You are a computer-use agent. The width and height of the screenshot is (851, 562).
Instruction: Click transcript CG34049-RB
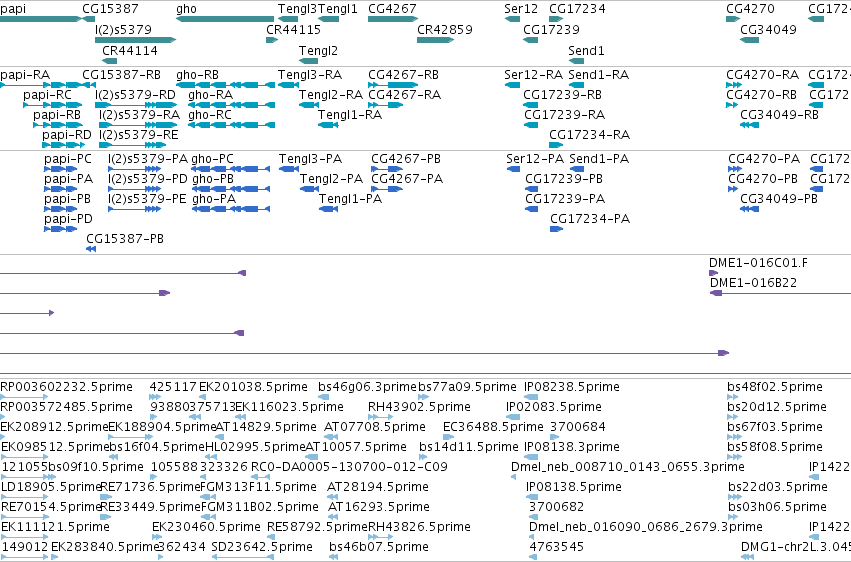[x=750, y=125]
